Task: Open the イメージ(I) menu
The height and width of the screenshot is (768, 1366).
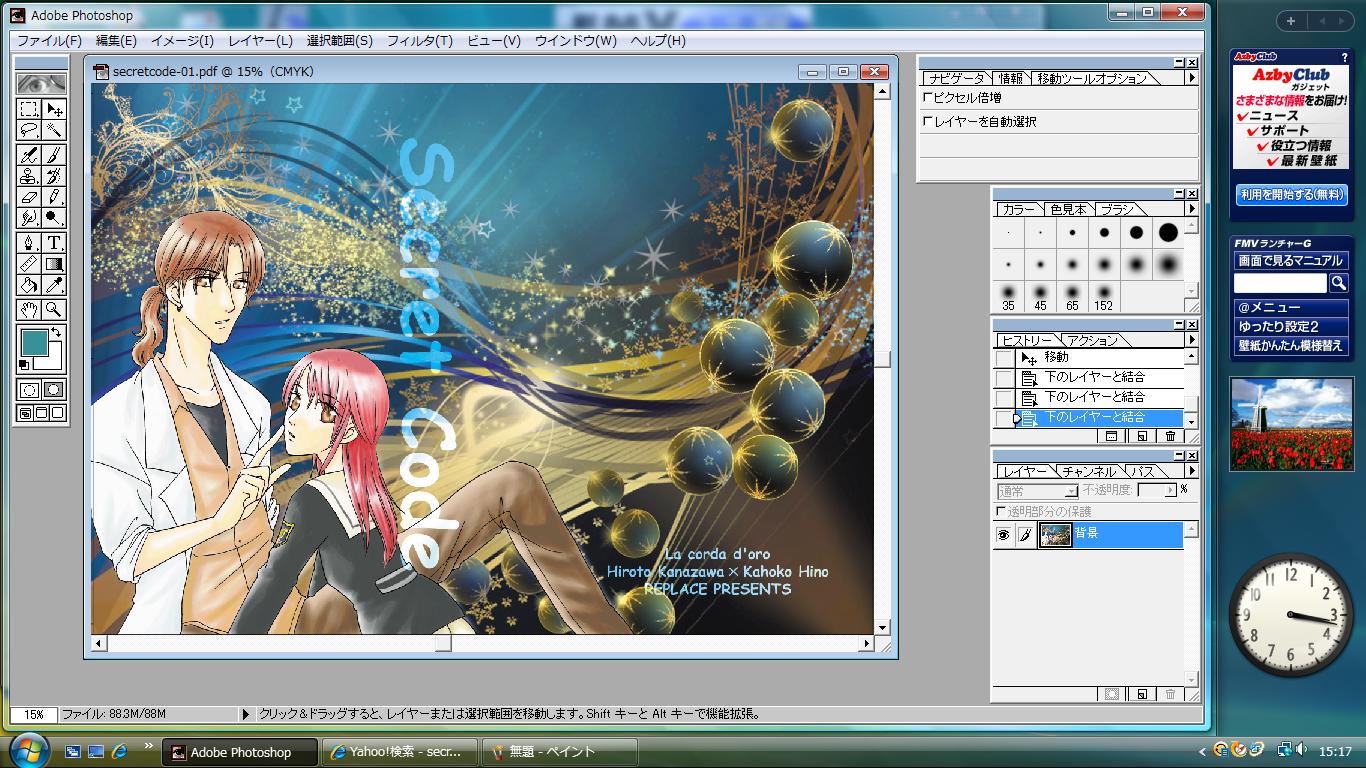Action: 182,41
